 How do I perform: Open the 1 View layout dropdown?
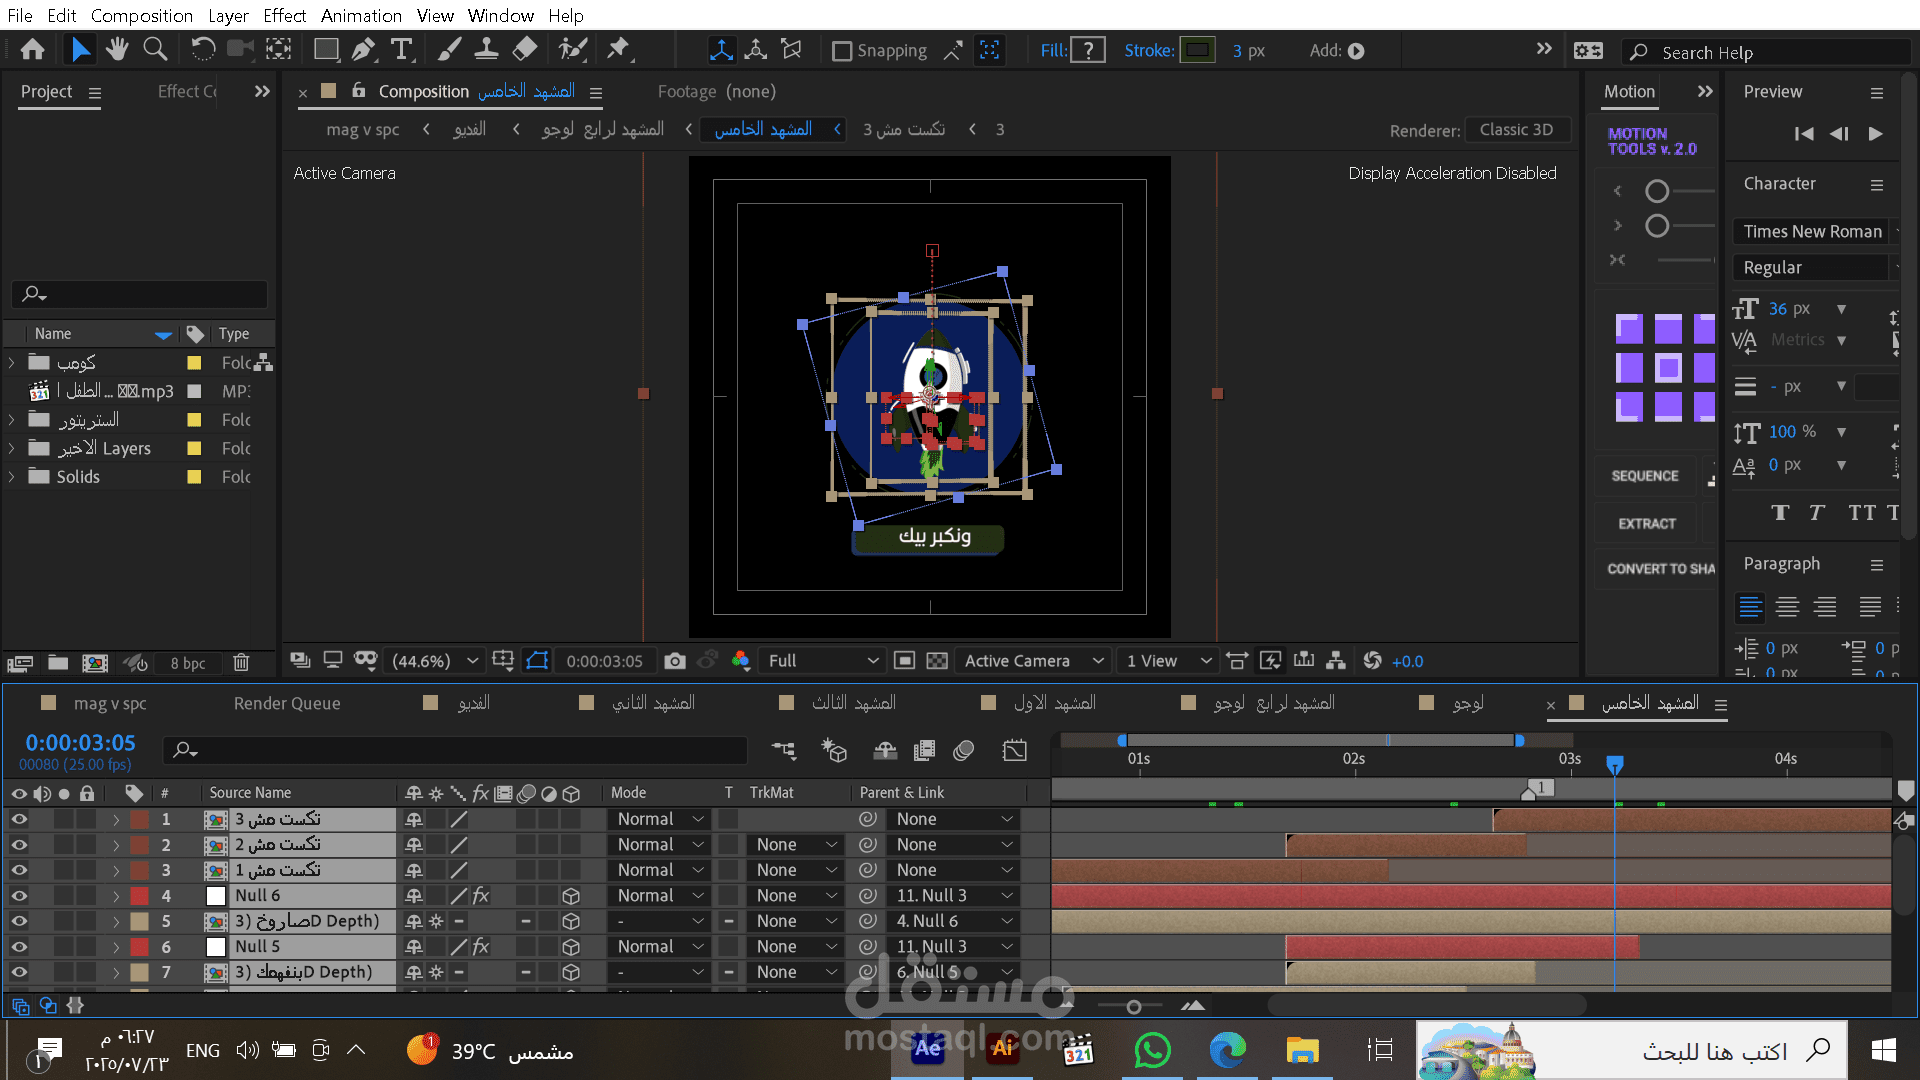pyautogui.click(x=1168, y=661)
